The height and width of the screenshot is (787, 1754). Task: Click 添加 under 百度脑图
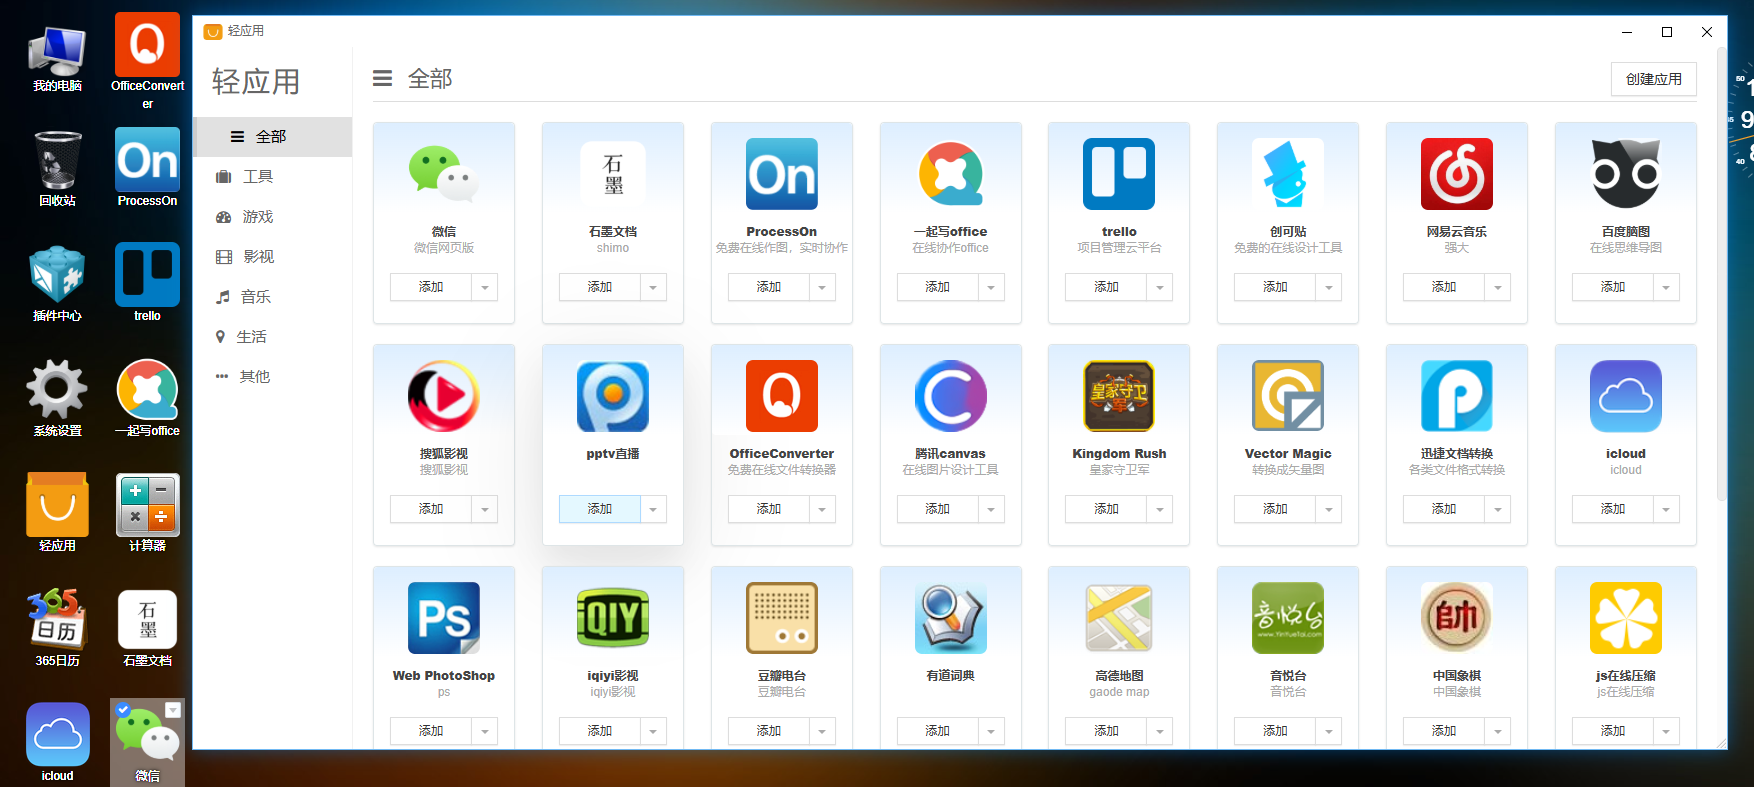tap(1613, 287)
